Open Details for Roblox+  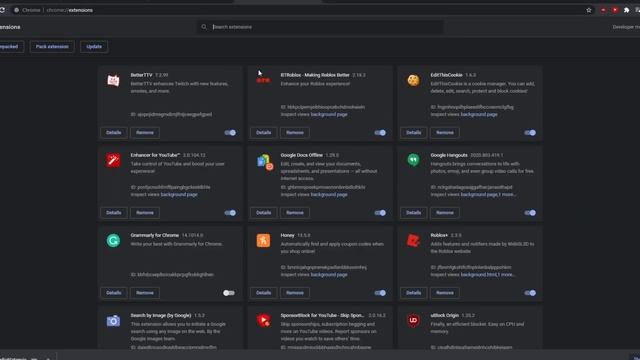[x=413, y=293]
